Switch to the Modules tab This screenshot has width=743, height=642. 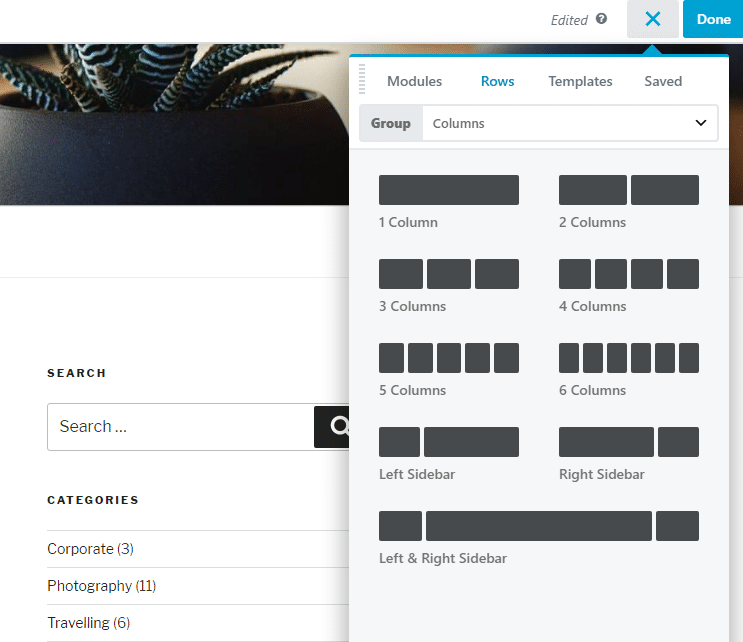414,82
